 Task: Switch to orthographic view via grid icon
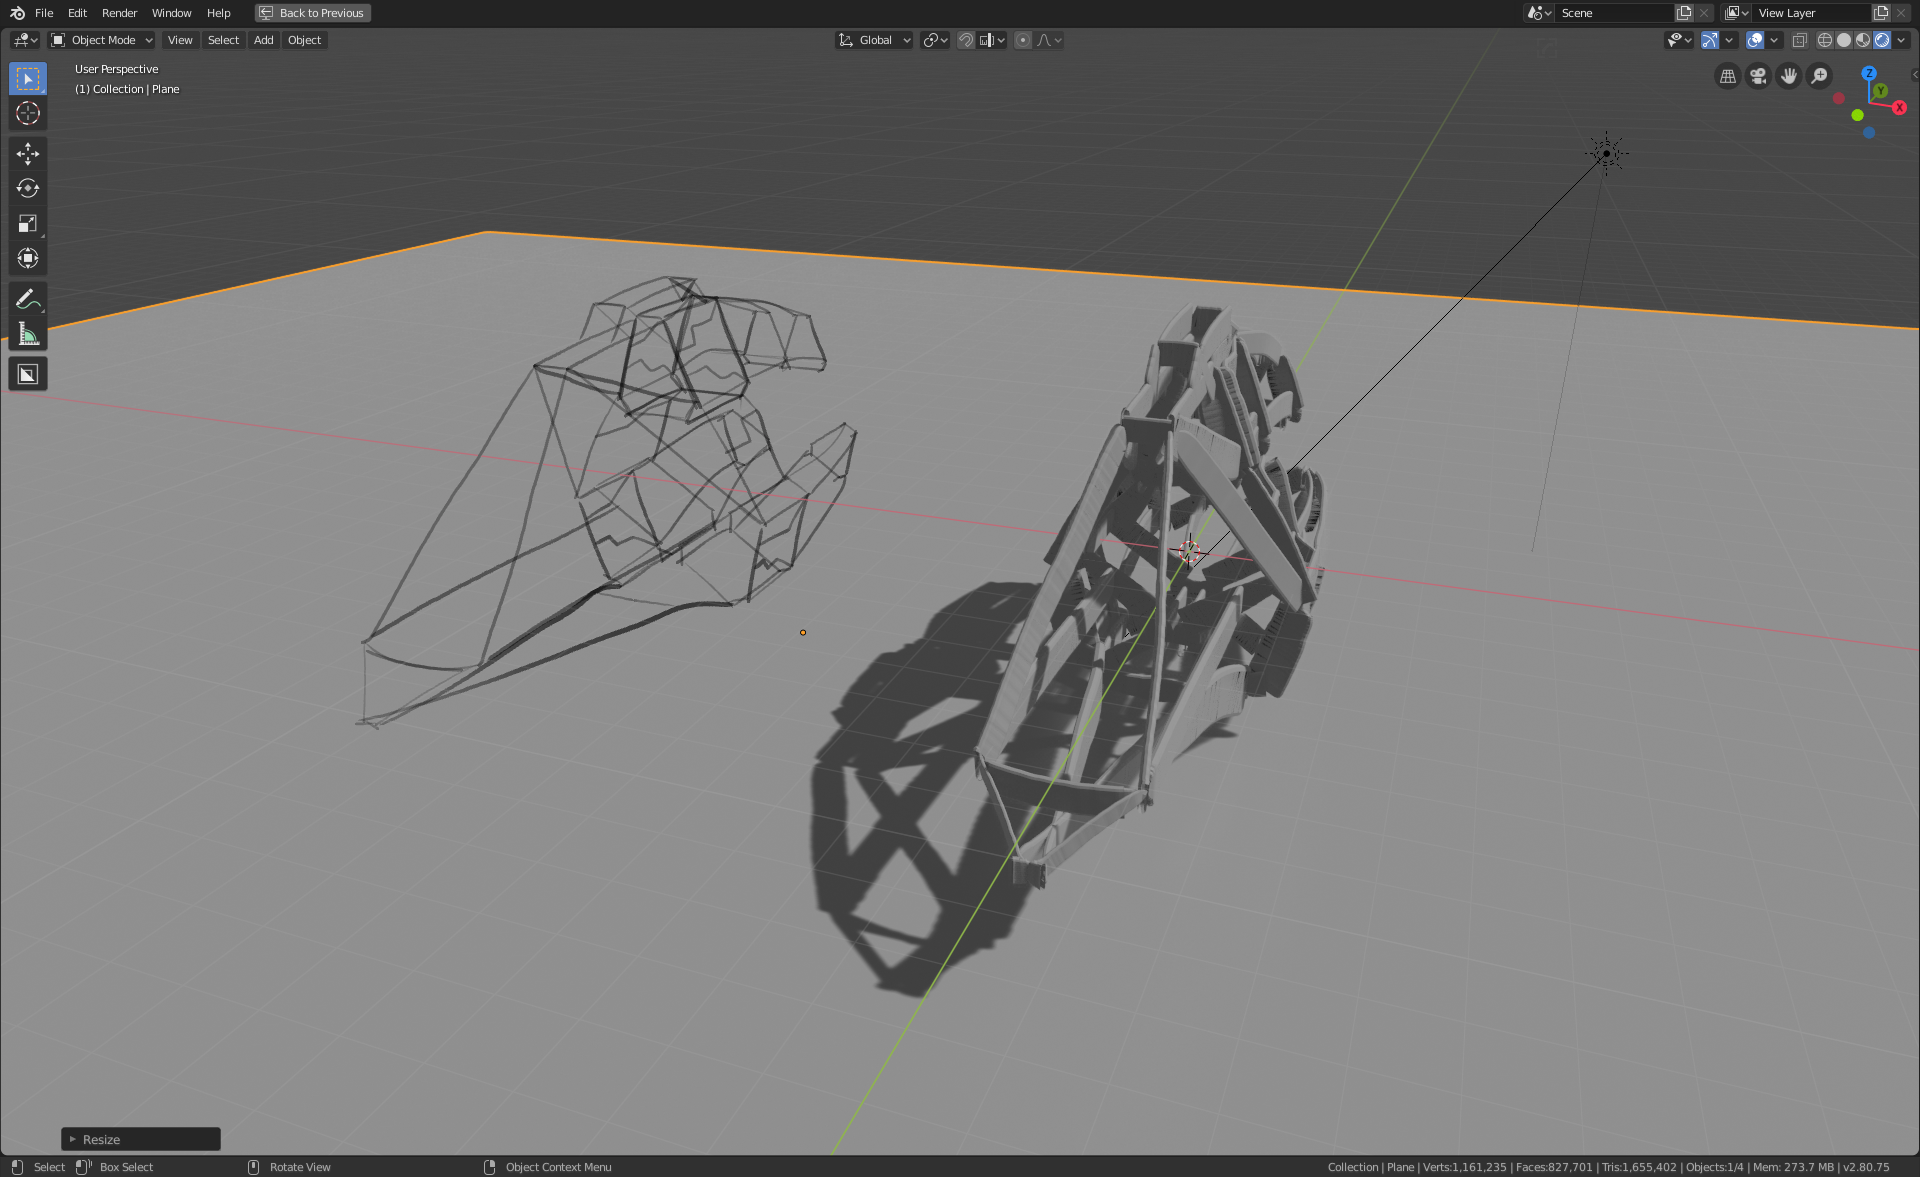pyautogui.click(x=1727, y=76)
